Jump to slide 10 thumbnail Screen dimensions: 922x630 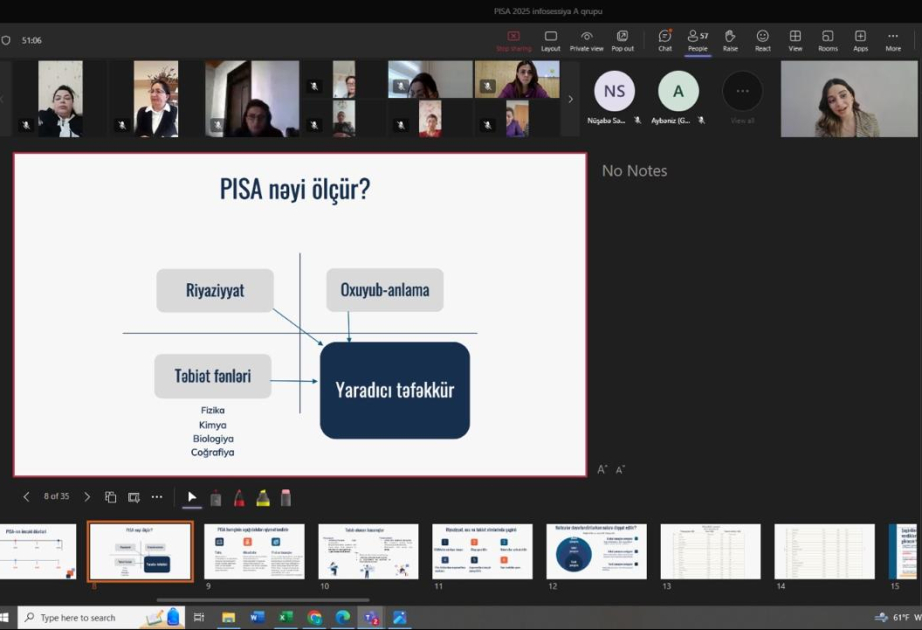[368, 551]
